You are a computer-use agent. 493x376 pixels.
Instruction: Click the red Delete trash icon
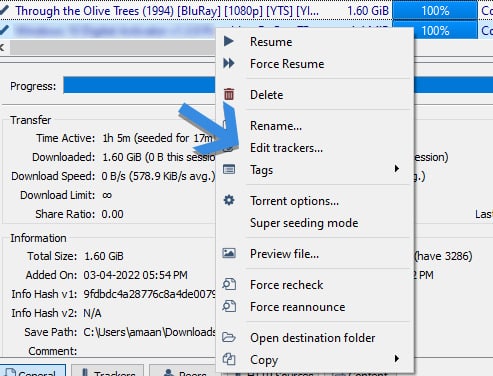pyautogui.click(x=229, y=94)
